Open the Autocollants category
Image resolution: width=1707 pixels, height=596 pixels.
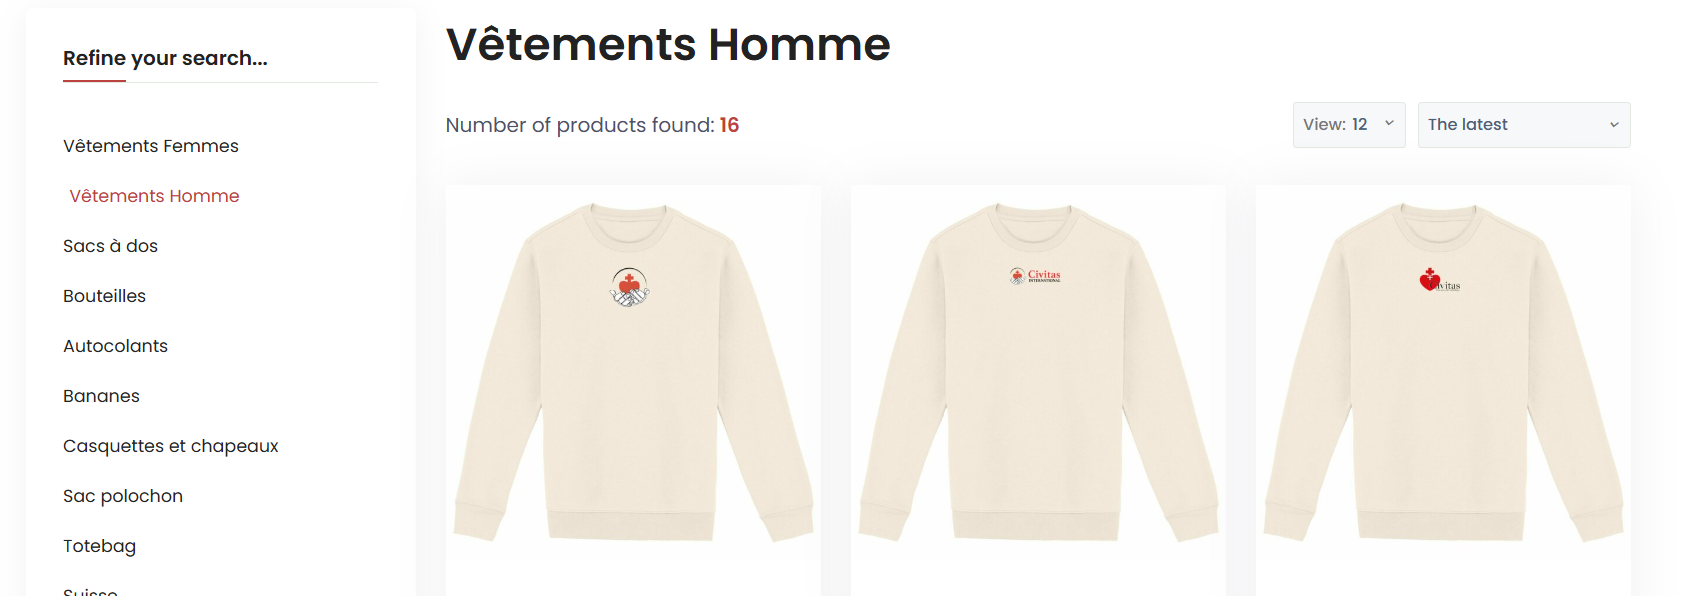point(115,346)
